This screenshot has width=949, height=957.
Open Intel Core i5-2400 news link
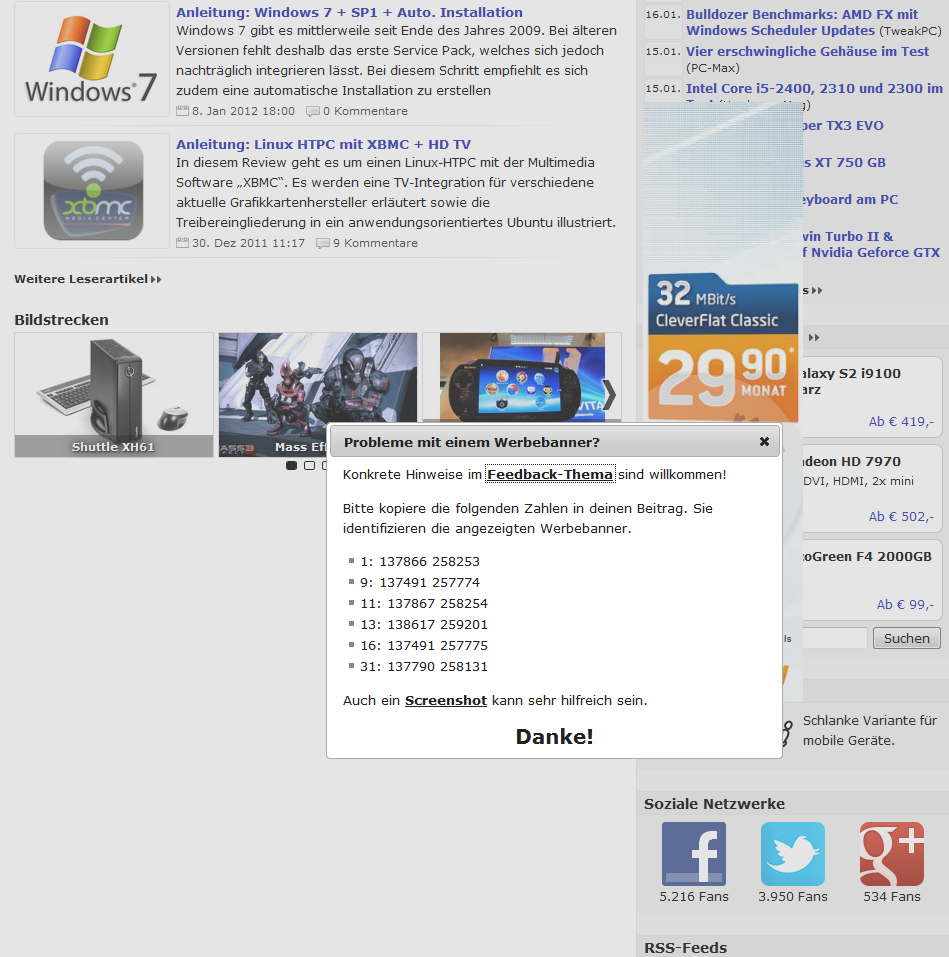[x=814, y=88]
